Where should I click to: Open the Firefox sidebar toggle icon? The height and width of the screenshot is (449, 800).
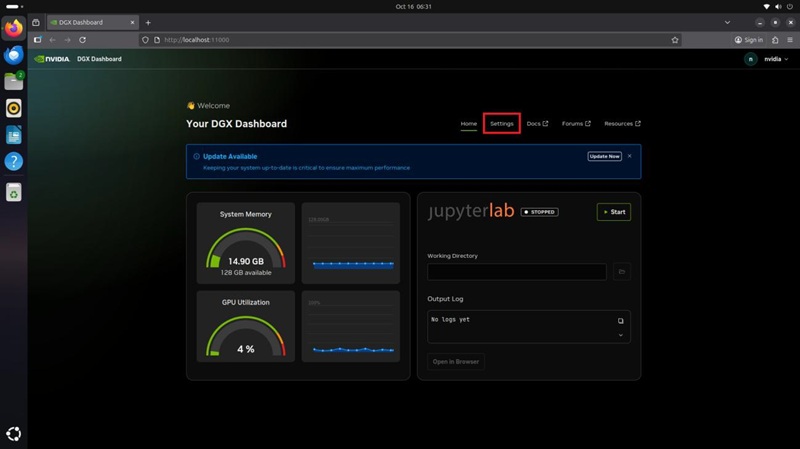(38, 40)
